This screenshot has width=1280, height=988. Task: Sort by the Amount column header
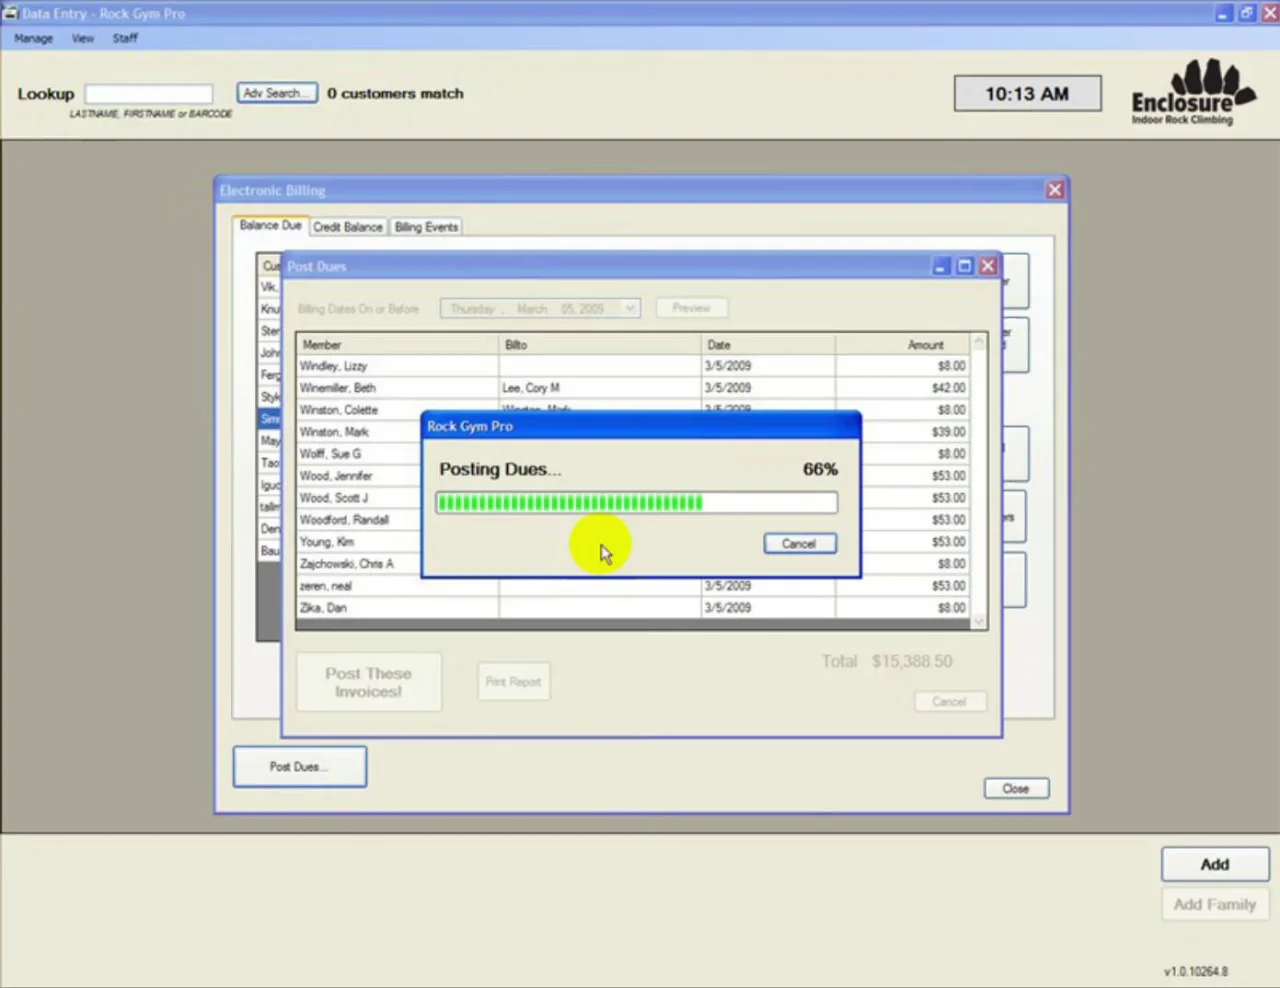pos(902,344)
